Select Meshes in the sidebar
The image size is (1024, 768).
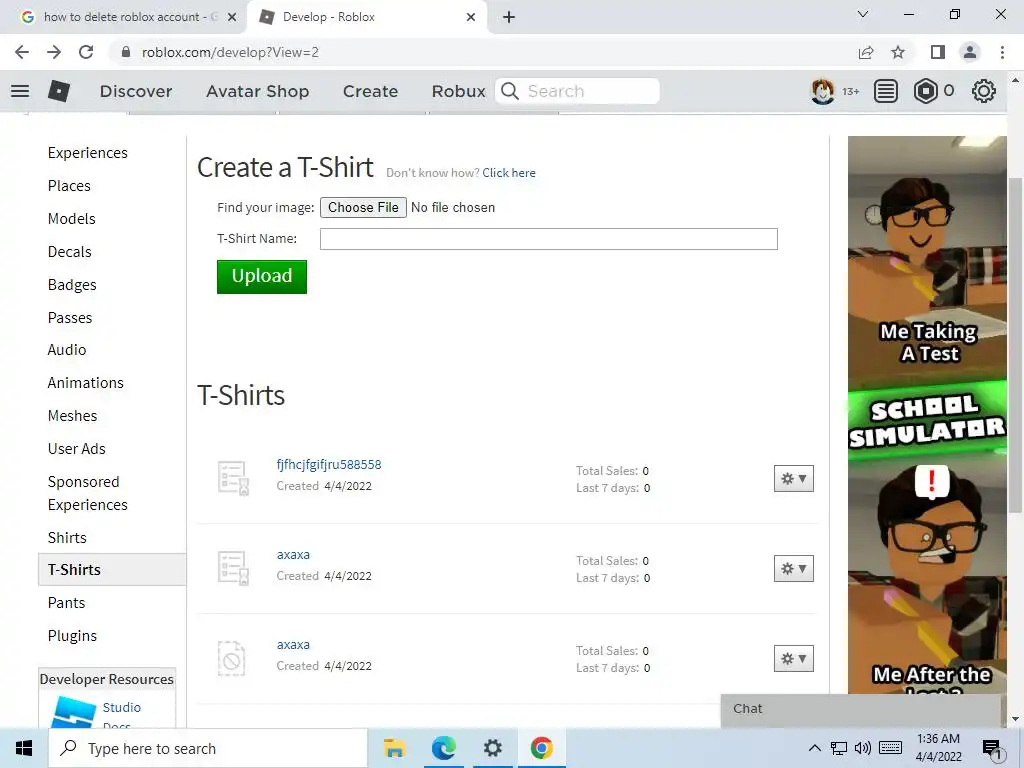click(72, 416)
